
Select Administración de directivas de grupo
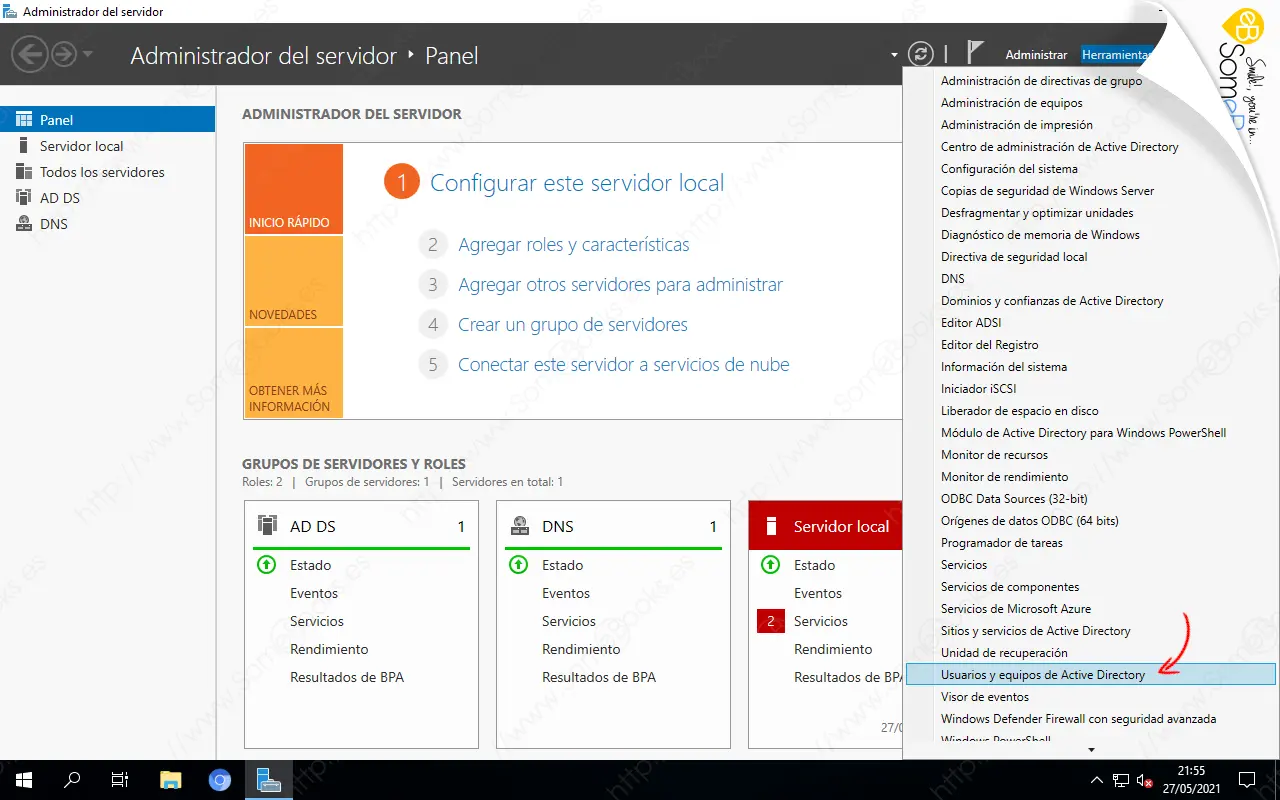click(1041, 81)
